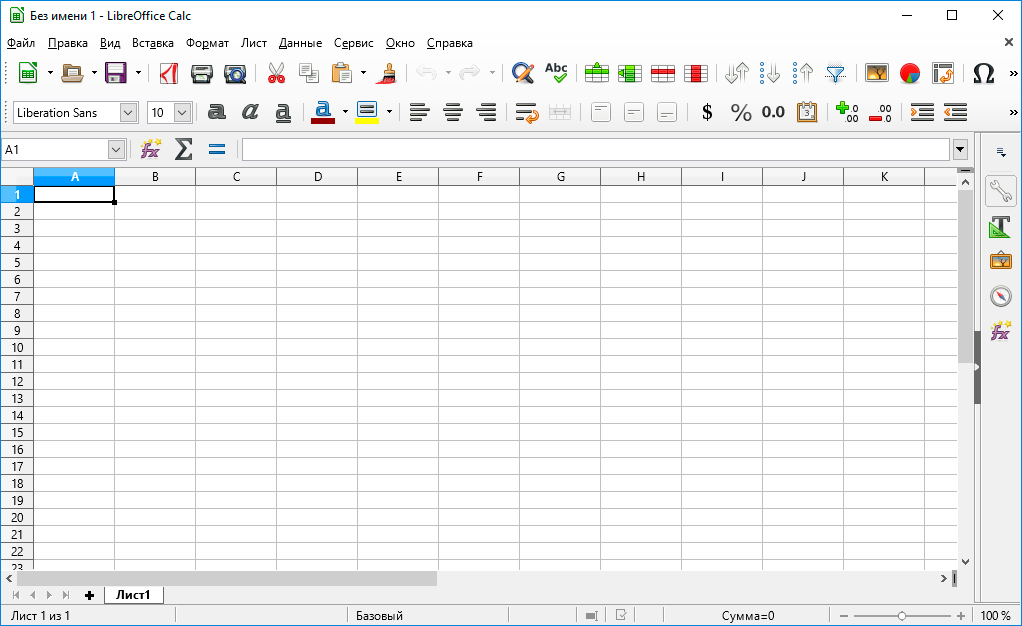
Task: Toggle wrap text in cell
Action: 527,112
